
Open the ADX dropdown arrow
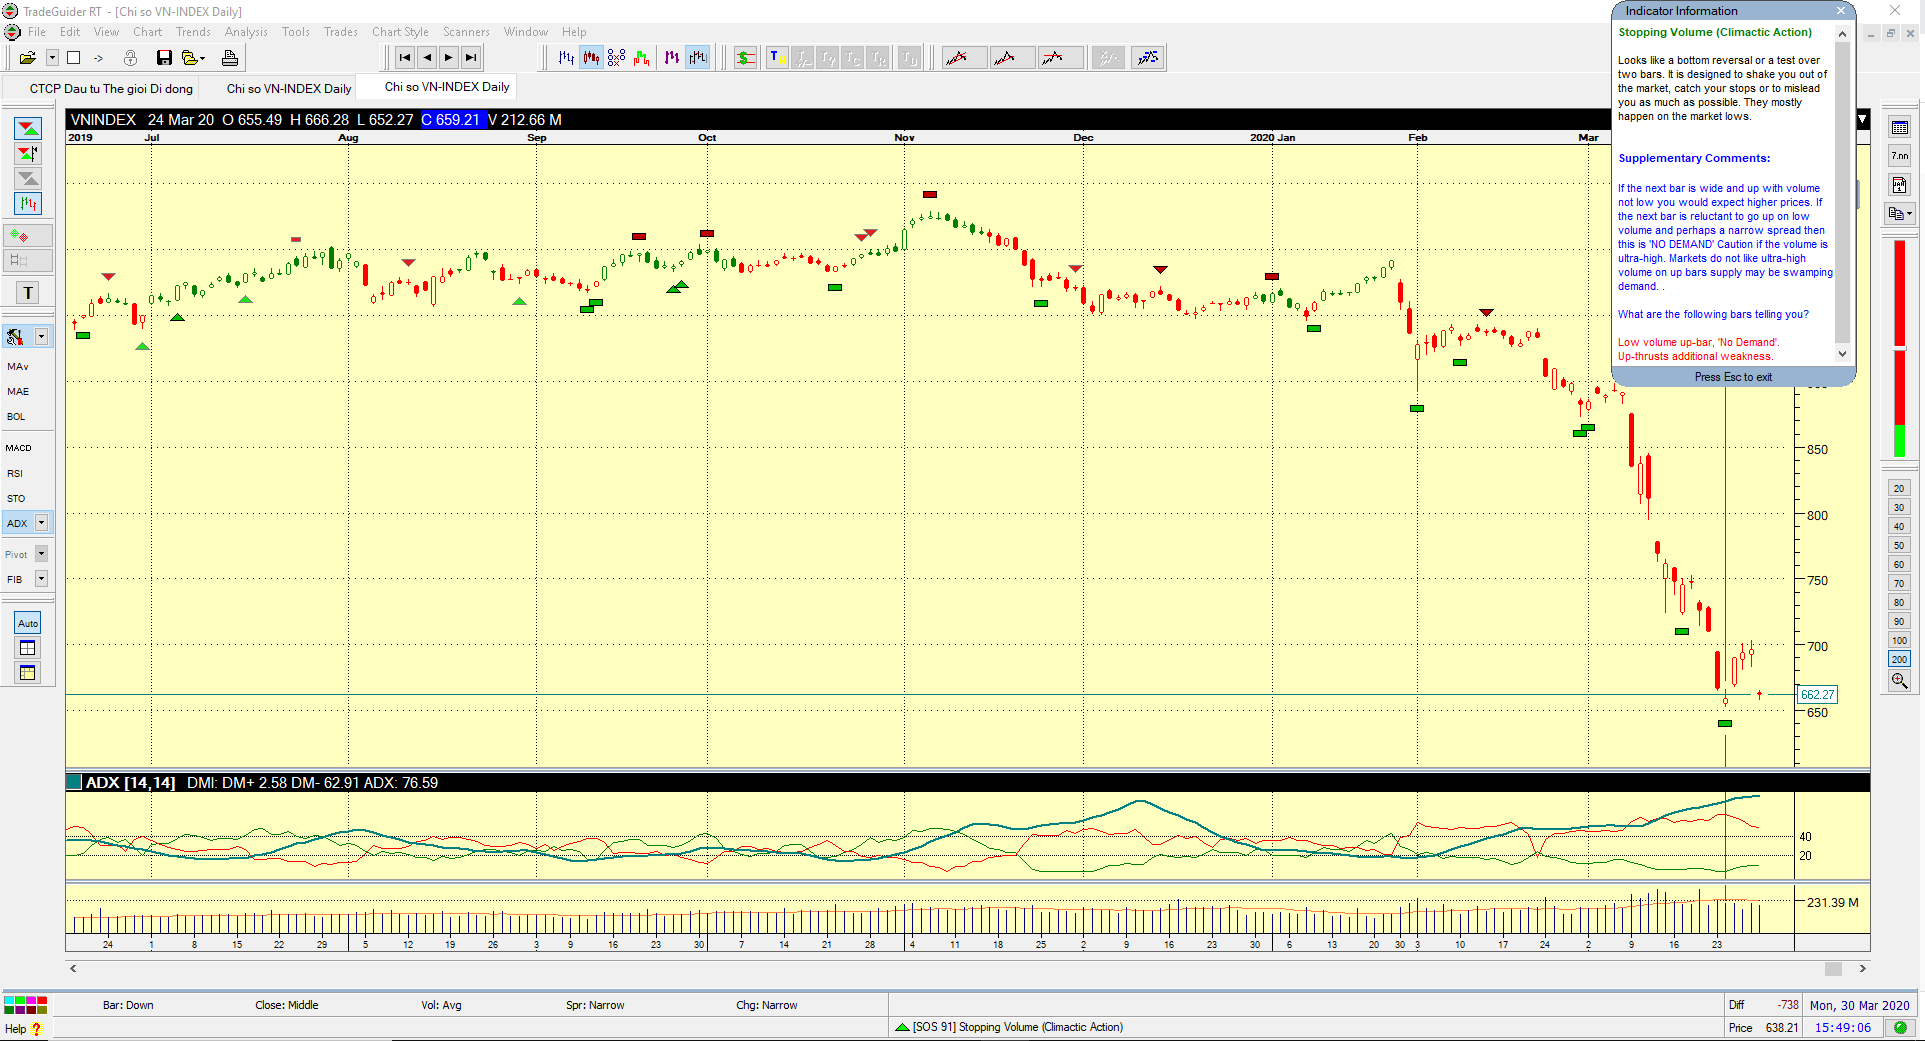(41, 523)
